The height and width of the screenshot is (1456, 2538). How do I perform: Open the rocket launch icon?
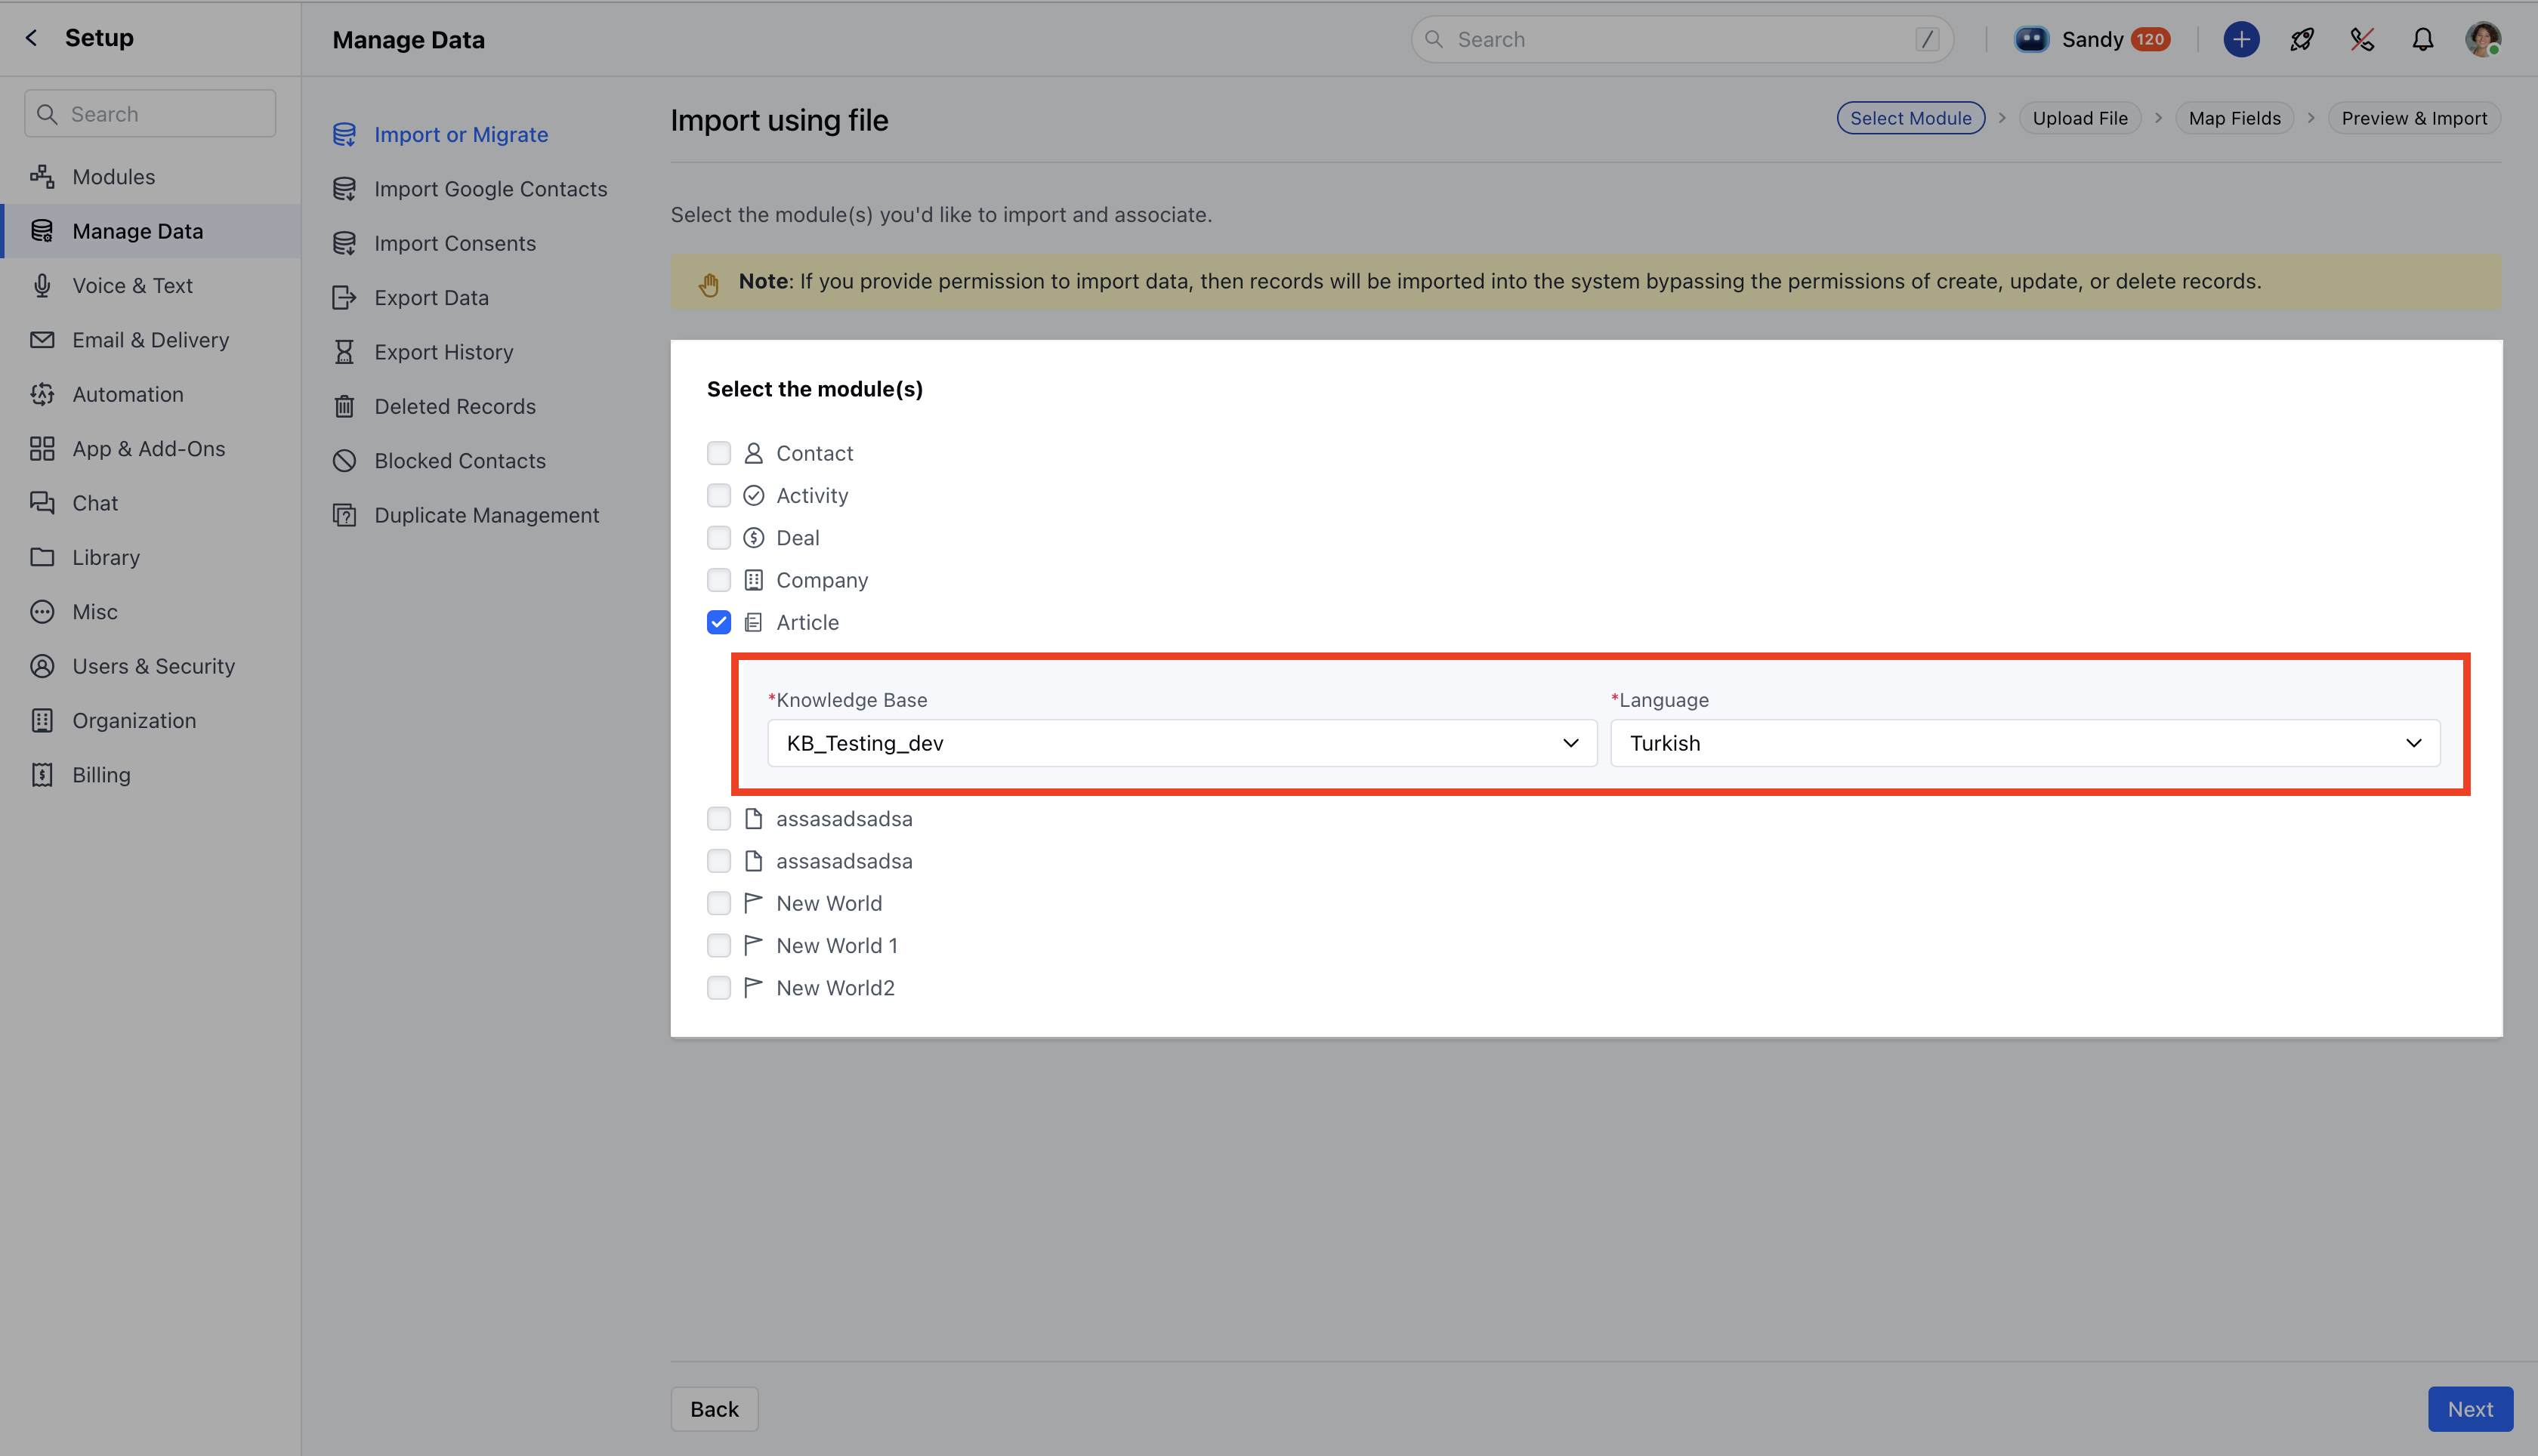pos(2302,39)
